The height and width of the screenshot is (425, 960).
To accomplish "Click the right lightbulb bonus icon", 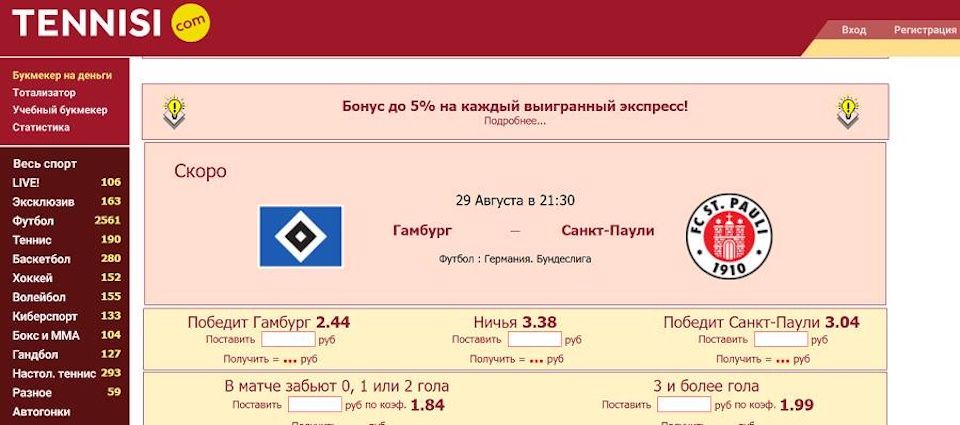I will click(x=848, y=111).
